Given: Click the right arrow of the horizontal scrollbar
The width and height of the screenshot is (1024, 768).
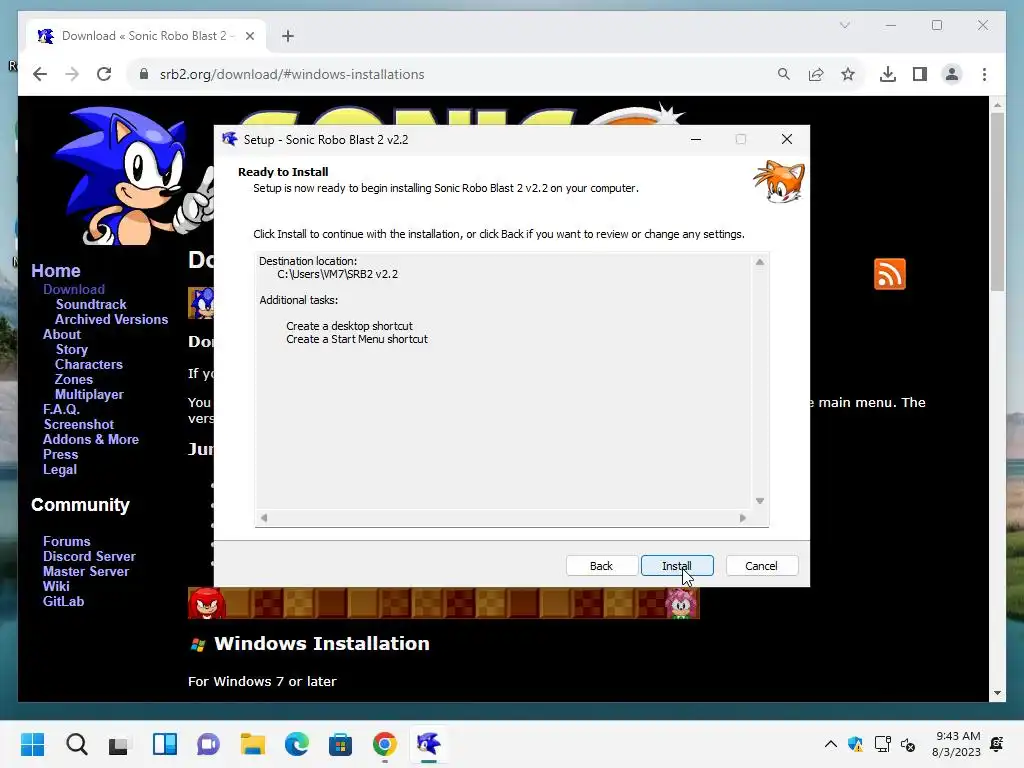Looking at the screenshot, I should 743,518.
